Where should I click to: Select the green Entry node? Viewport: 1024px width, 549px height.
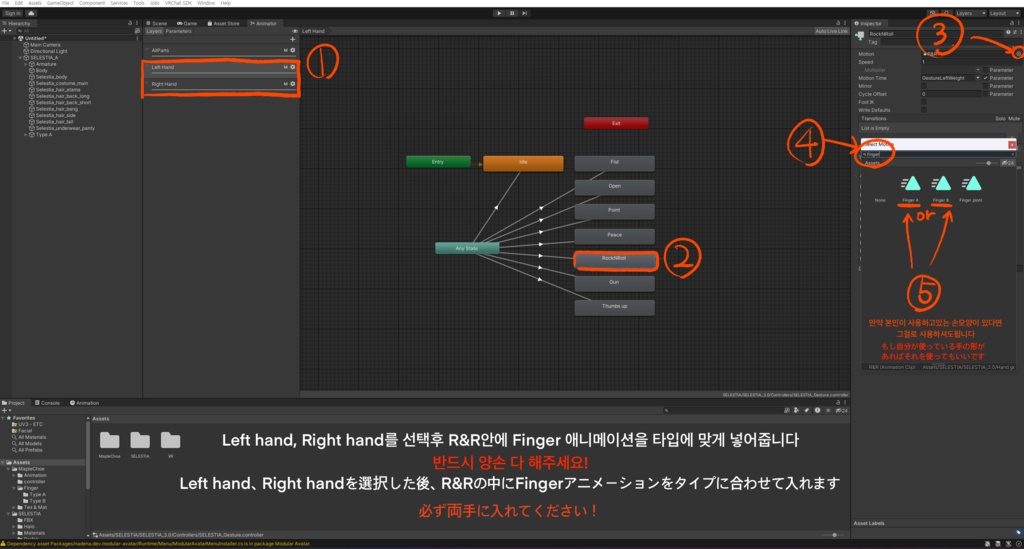438,162
